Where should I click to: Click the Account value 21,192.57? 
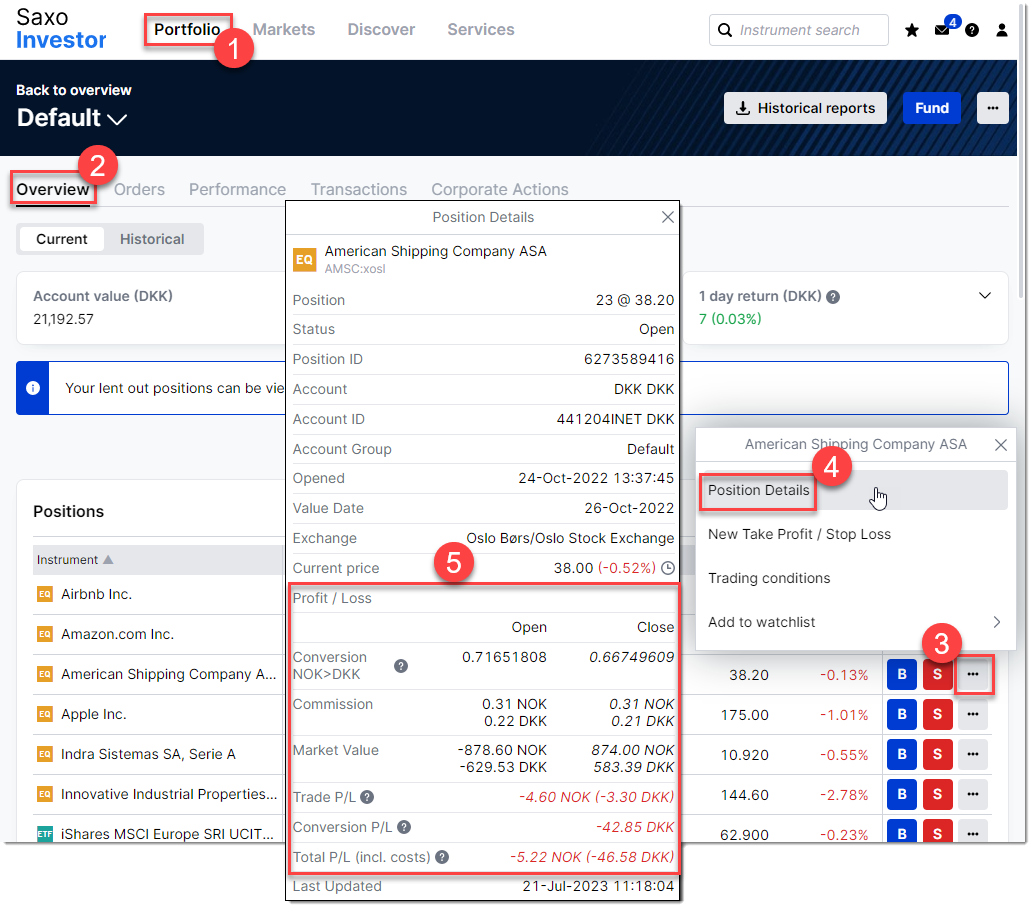pyautogui.click(x=63, y=319)
